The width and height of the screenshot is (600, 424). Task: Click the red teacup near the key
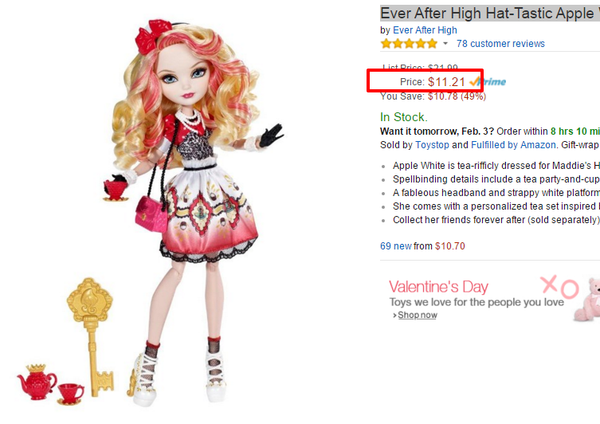click(71, 394)
